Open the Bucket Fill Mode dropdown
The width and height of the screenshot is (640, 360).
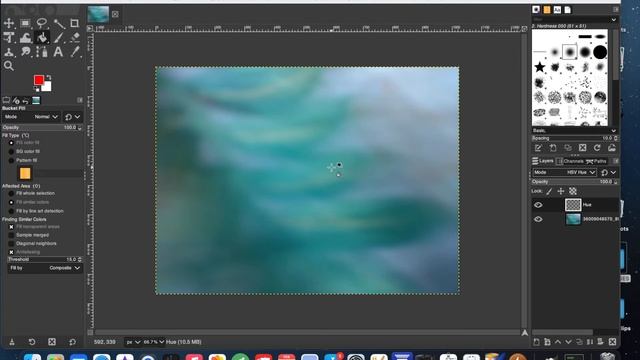click(31, 117)
